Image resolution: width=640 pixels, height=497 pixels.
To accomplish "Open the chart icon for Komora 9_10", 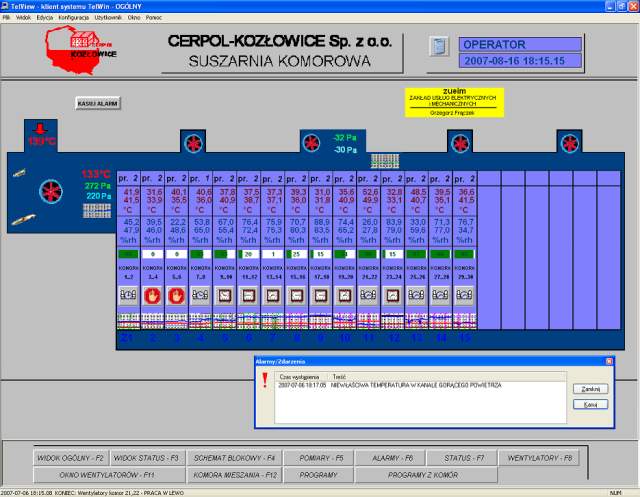I will pos(224,295).
